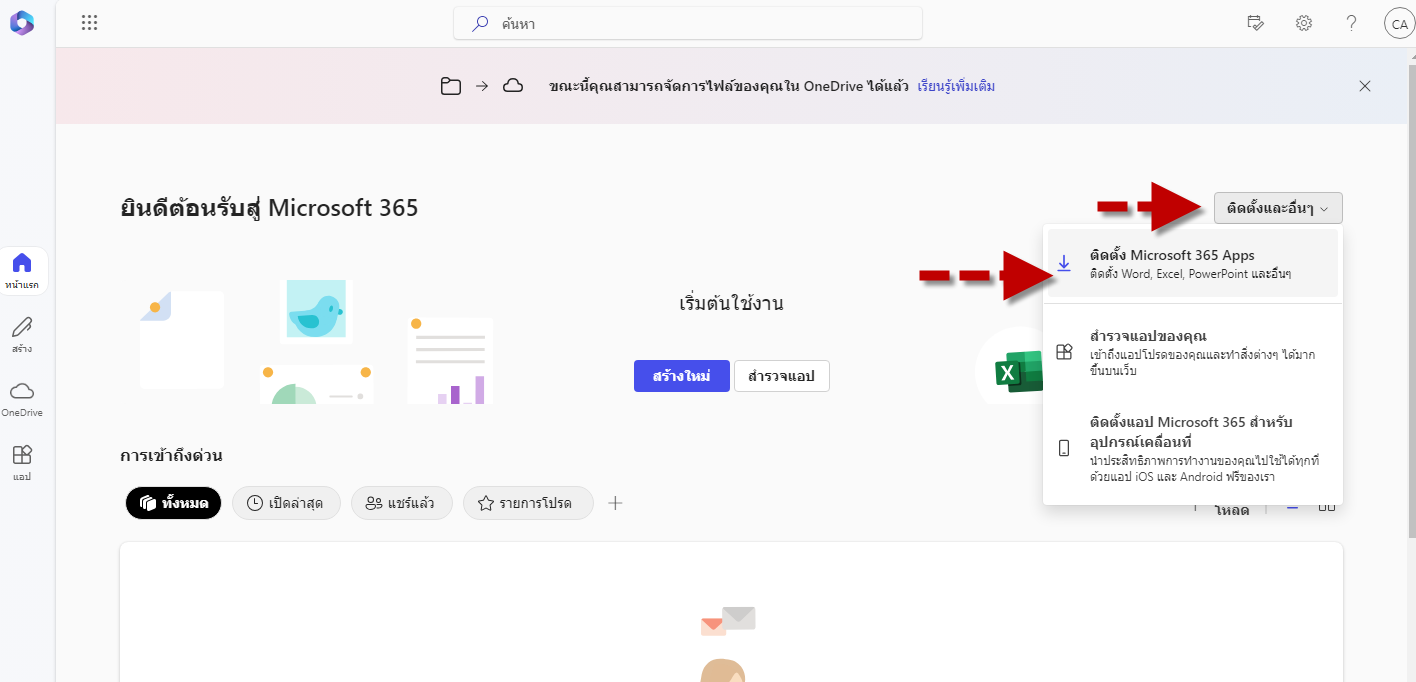Click the phone icon in dropdown
The height and width of the screenshot is (682, 1416).
click(1064, 448)
